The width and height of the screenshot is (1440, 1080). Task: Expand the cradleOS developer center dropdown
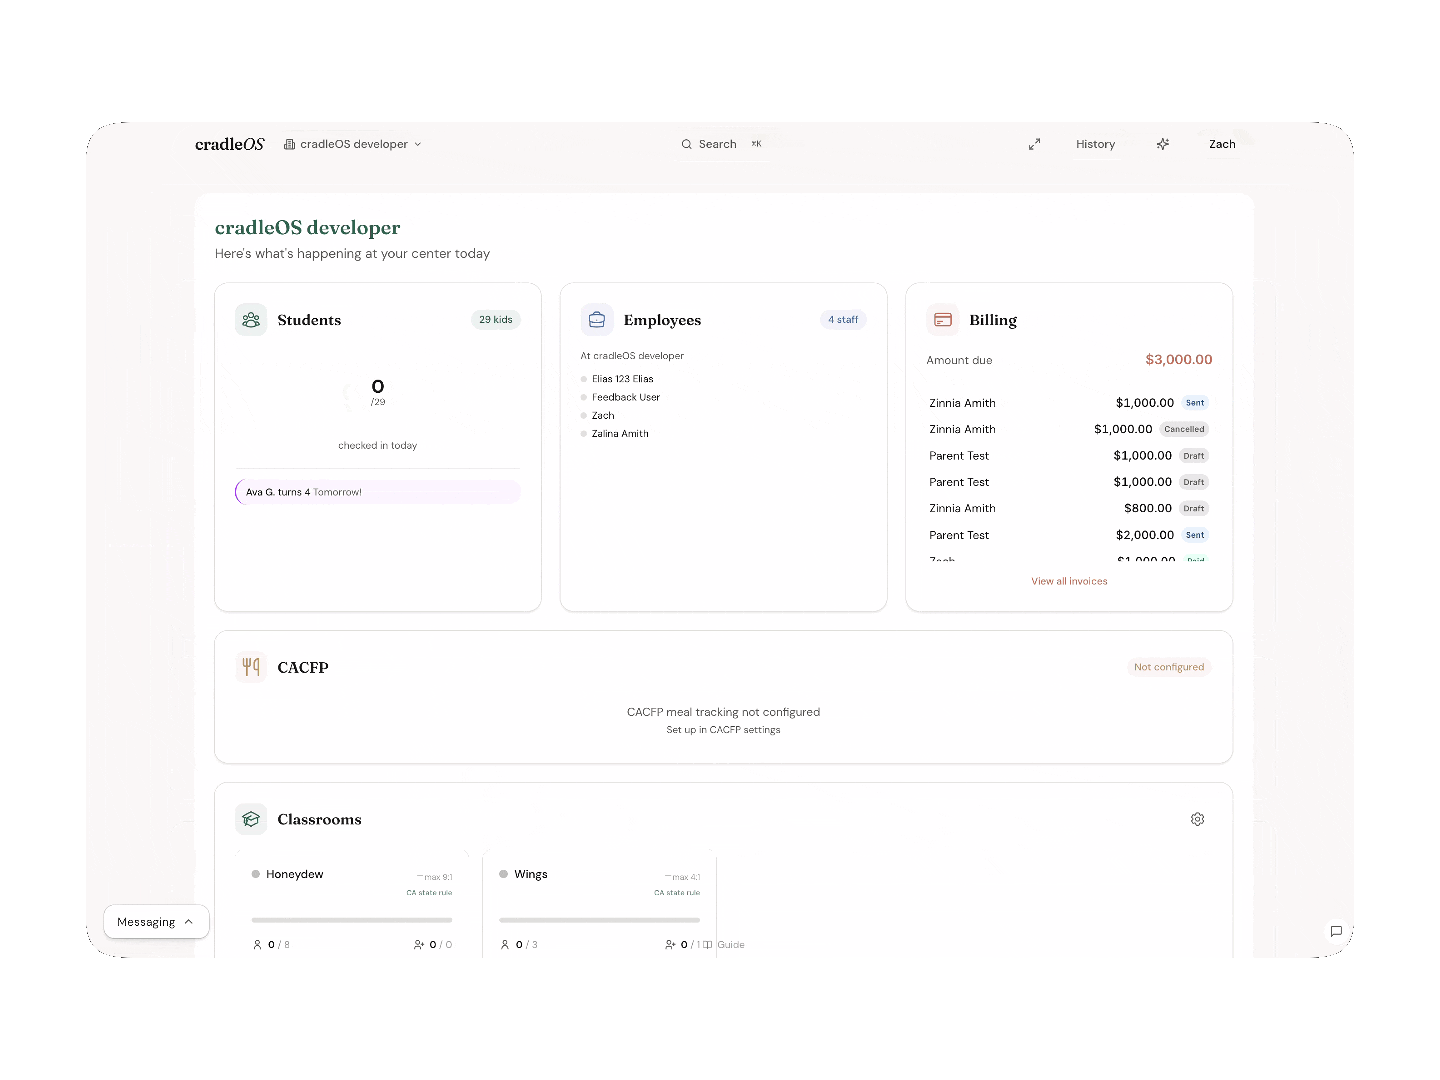click(353, 144)
